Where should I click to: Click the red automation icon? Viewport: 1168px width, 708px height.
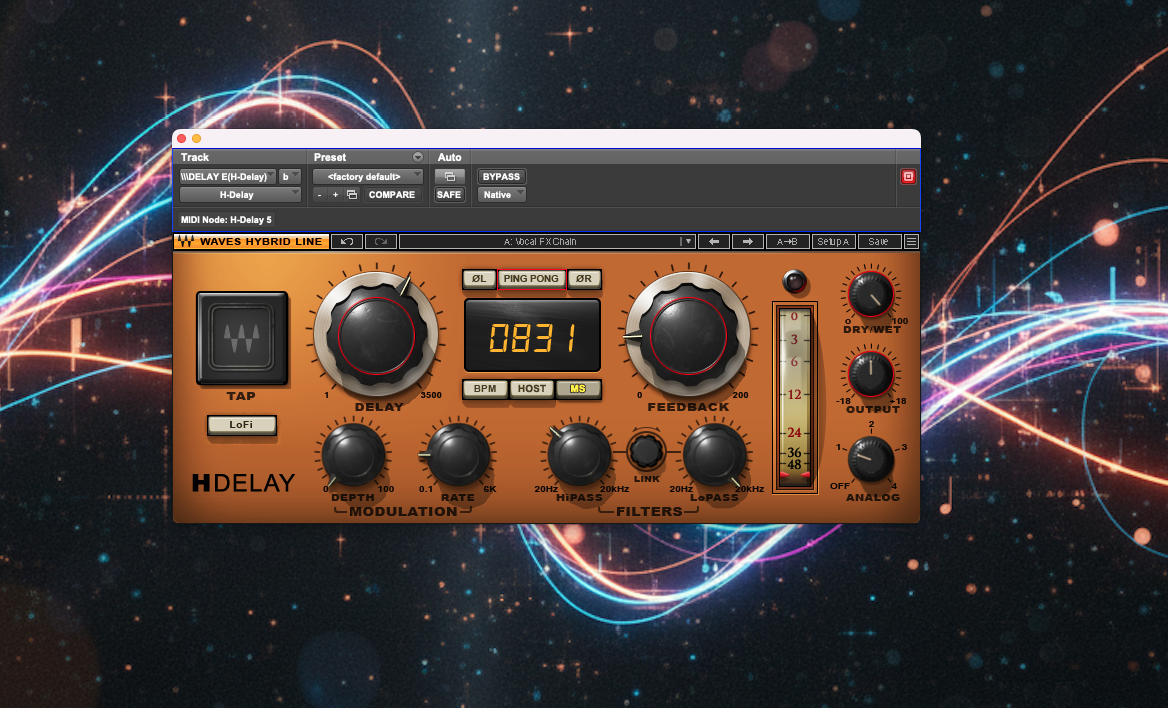908,176
